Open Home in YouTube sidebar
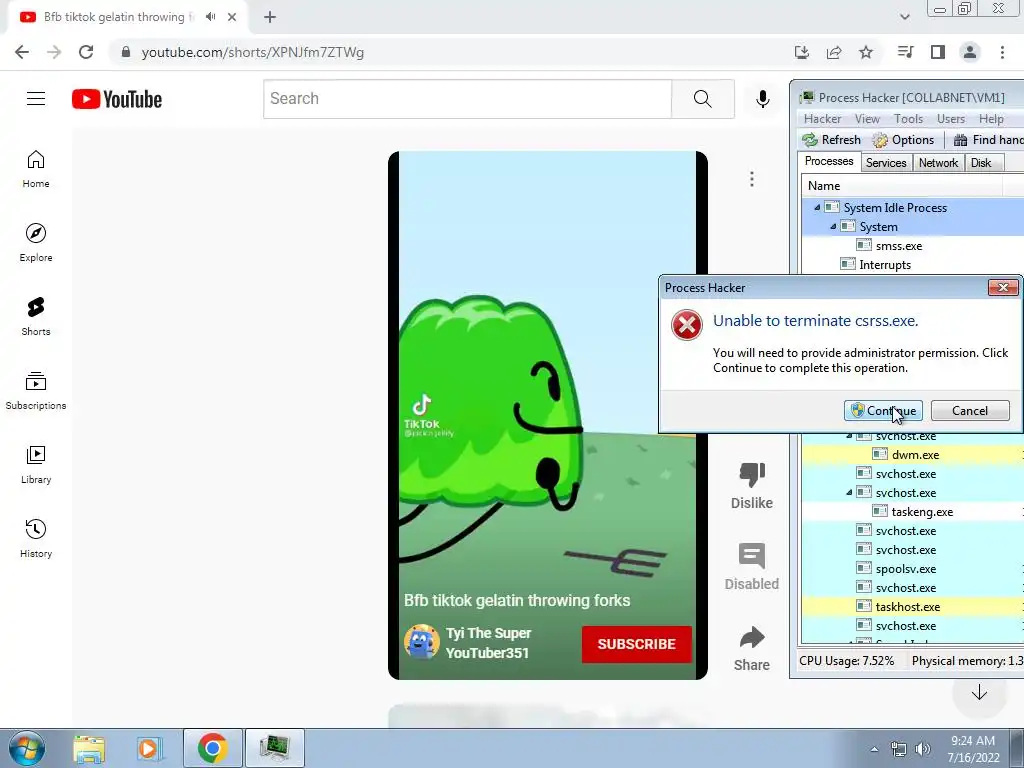The width and height of the screenshot is (1024, 768). (x=36, y=169)
